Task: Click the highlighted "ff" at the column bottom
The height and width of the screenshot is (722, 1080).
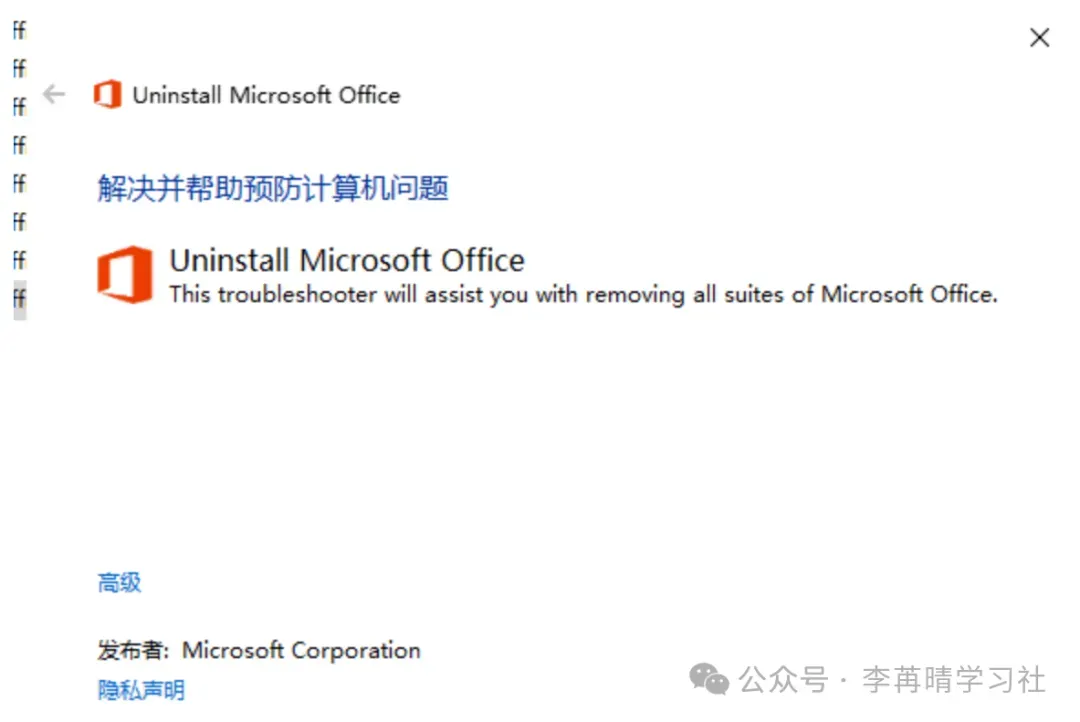Action: point(19,298)
